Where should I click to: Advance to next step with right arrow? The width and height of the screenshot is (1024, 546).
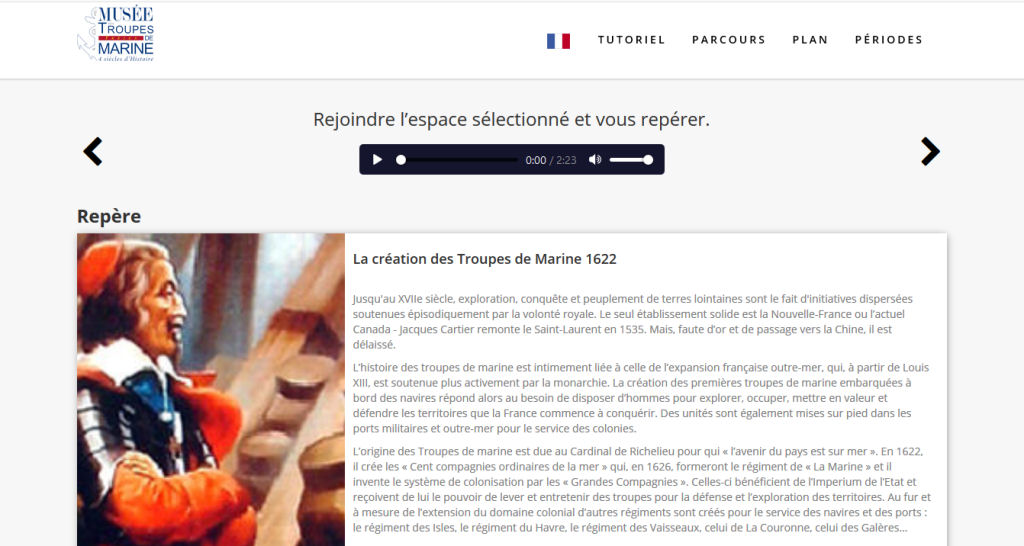pyautogui.click(x=930, y=152)
